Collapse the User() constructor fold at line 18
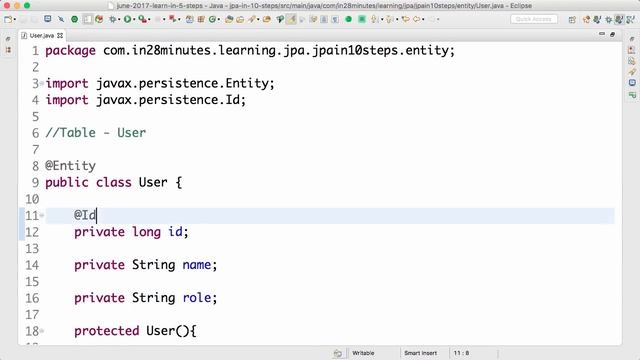The width and height of the screenshot is (640, 360). [x=42, y=331]
